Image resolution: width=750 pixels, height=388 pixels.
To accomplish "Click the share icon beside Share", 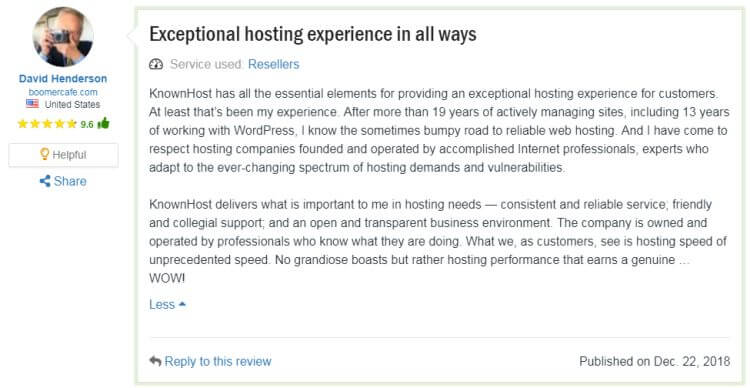I will (45, 181).
